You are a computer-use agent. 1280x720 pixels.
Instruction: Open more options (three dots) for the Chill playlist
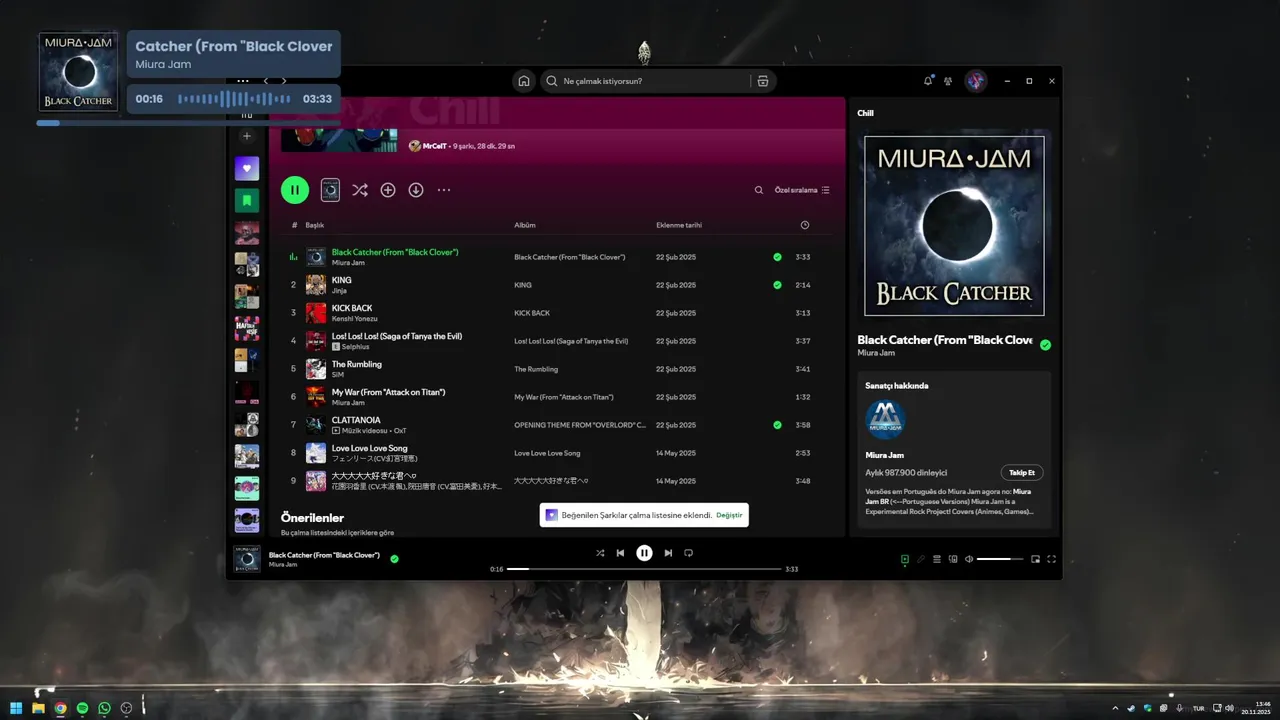click(x=444, y=190)
